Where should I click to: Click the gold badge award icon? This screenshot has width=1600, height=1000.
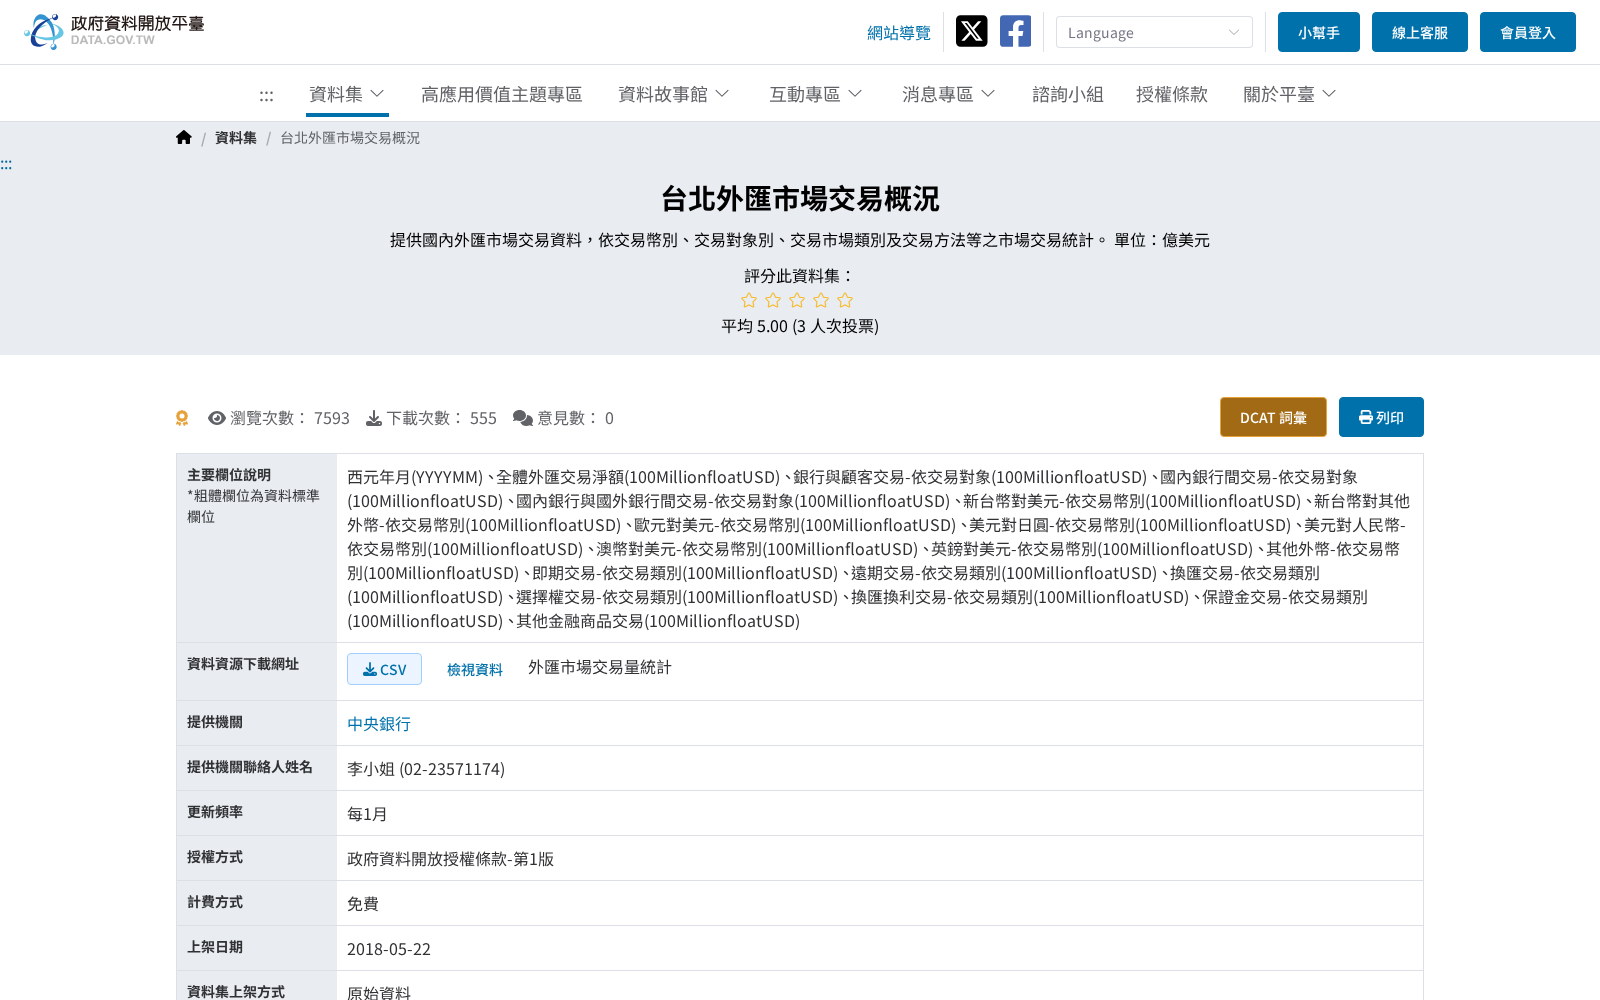182,418
